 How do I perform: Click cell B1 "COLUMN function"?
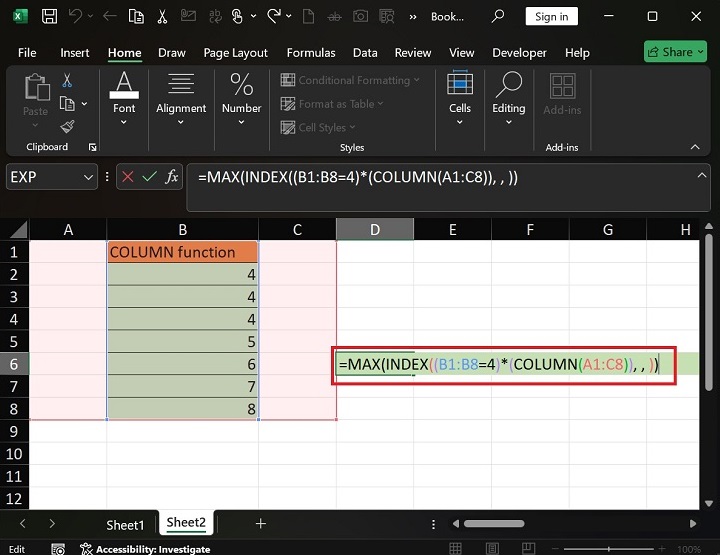click(x=183, y=252)
